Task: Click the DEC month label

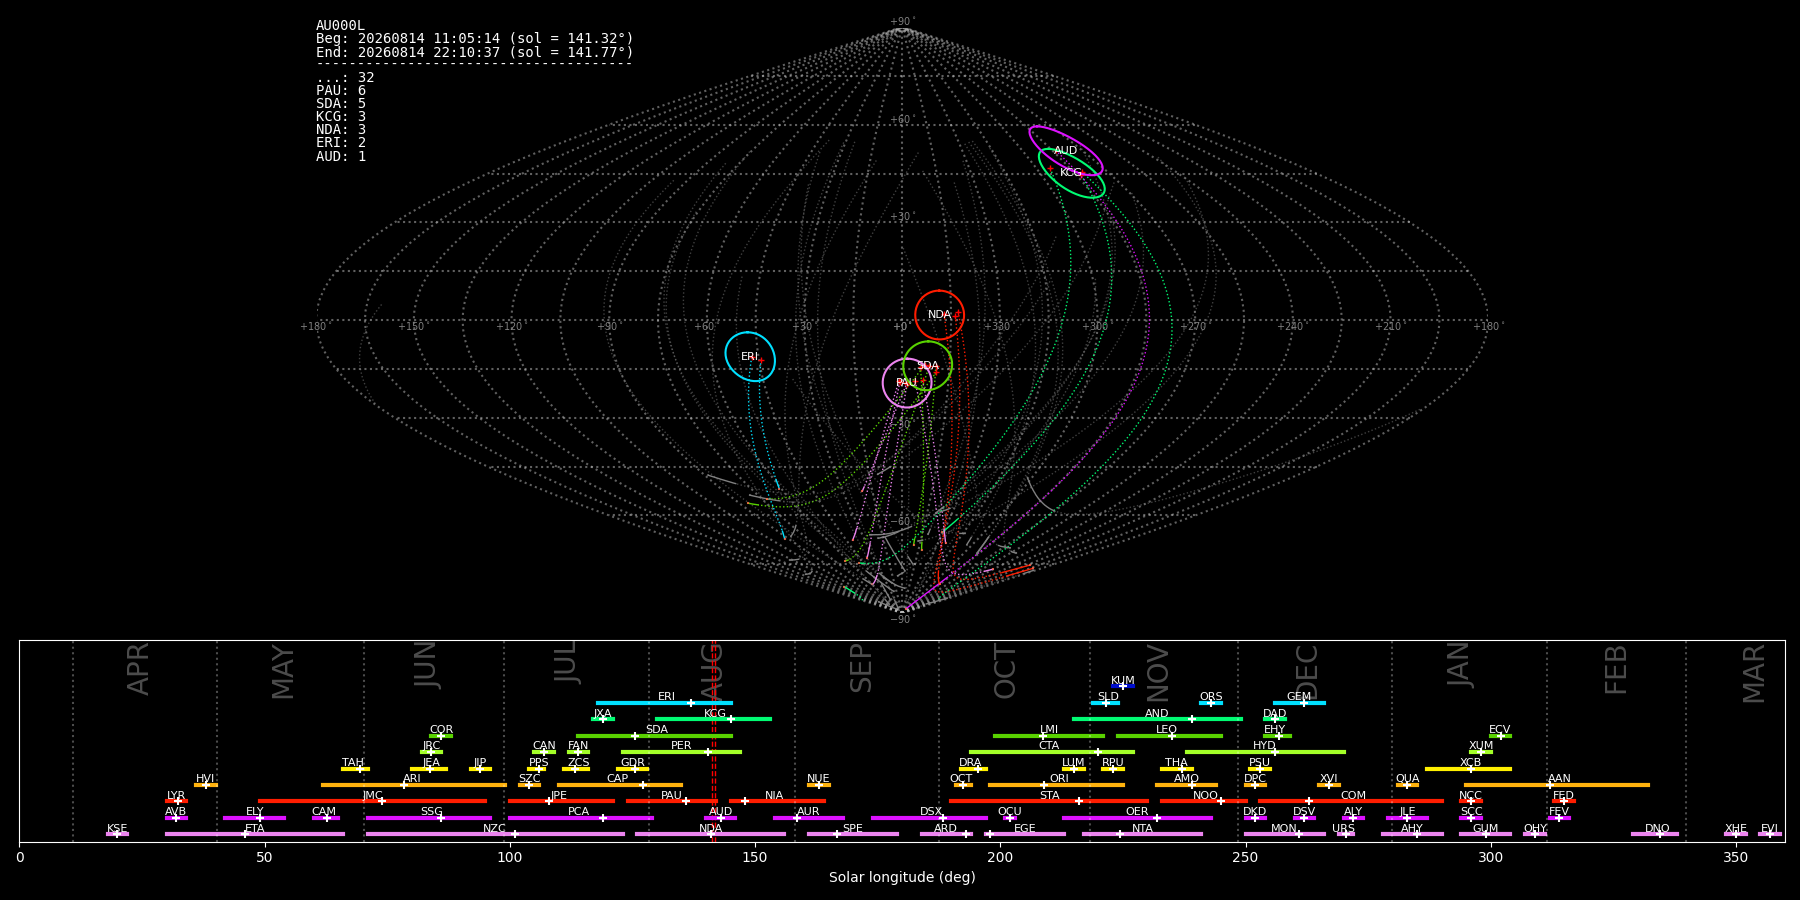Action: tap(1307, 671)
